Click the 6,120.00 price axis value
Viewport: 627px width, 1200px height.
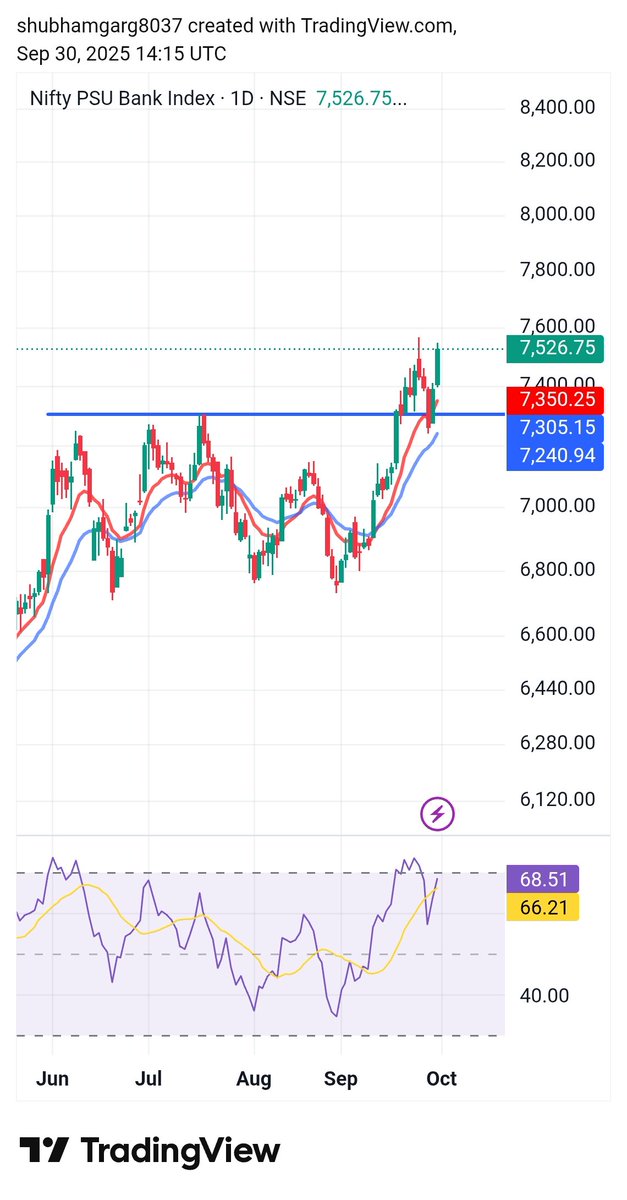[x=558, y=799]
